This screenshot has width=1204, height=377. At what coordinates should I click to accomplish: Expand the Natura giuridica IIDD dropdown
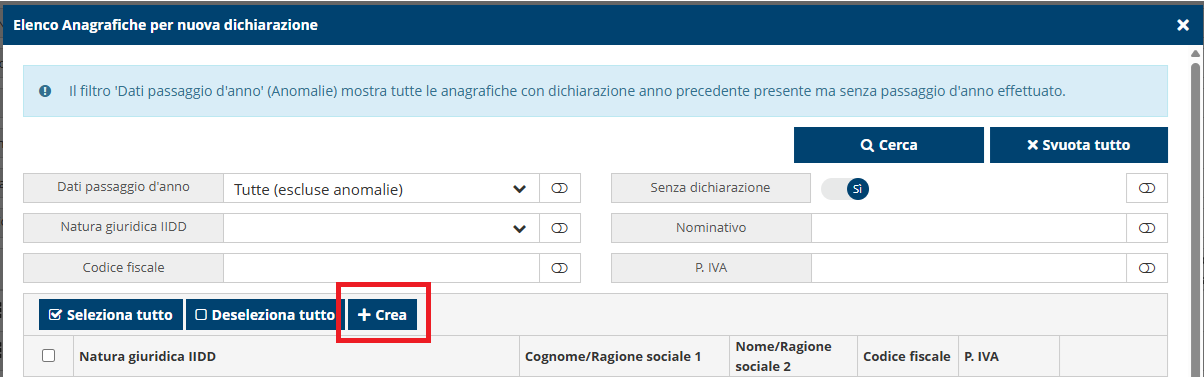point(381,228)
